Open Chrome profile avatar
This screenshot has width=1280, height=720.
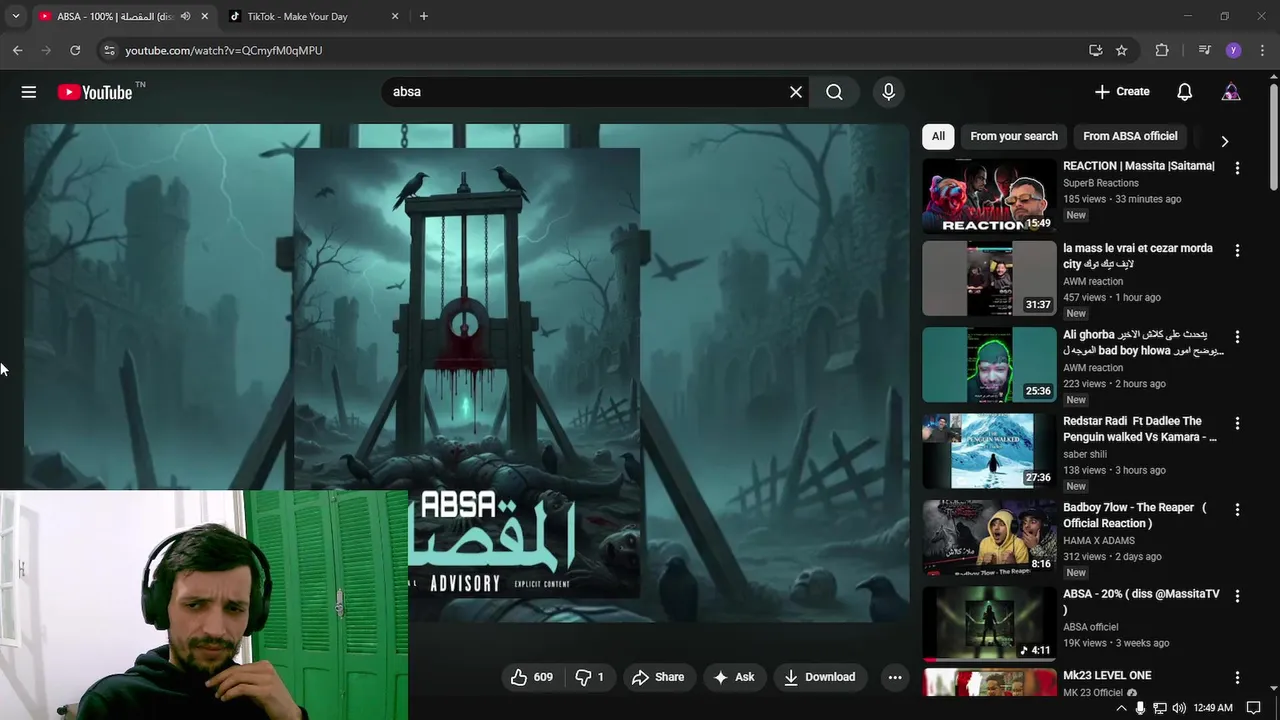click(x=1234, y=50)
